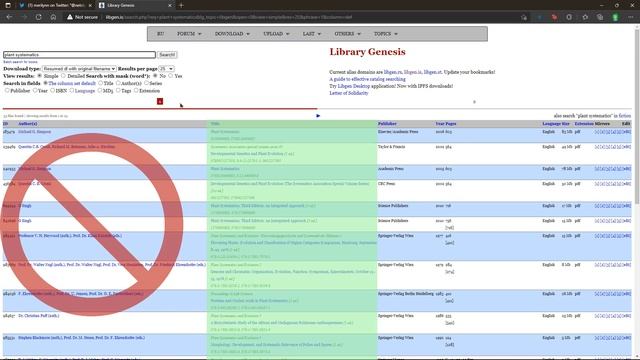Viewport: 640px width, 360px height.
Task: Choose the MD5 search field
Action: click(100, 91)
